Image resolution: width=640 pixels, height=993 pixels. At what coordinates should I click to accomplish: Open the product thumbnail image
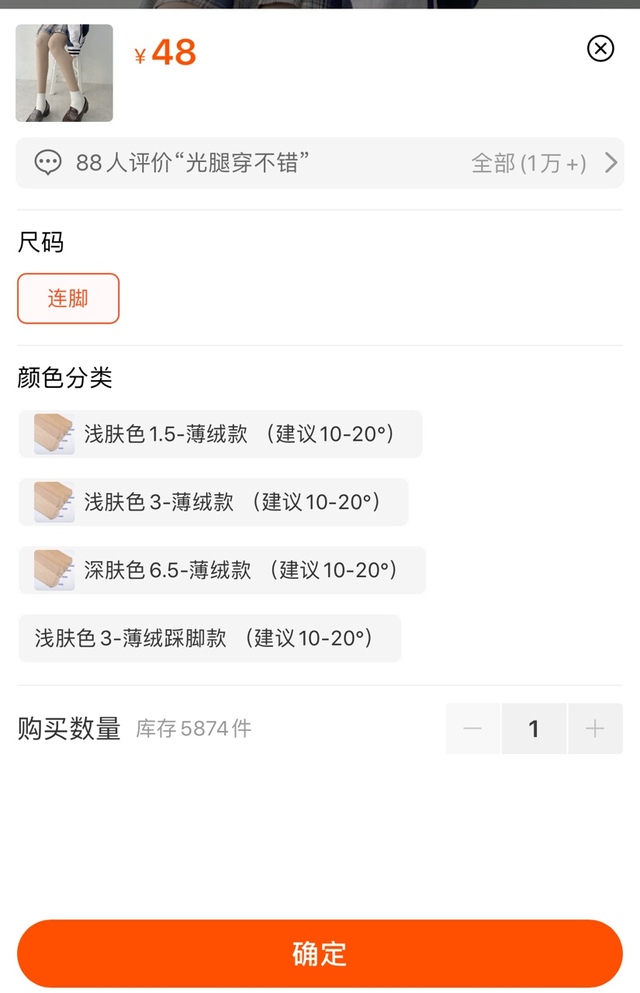click(64, 73)
